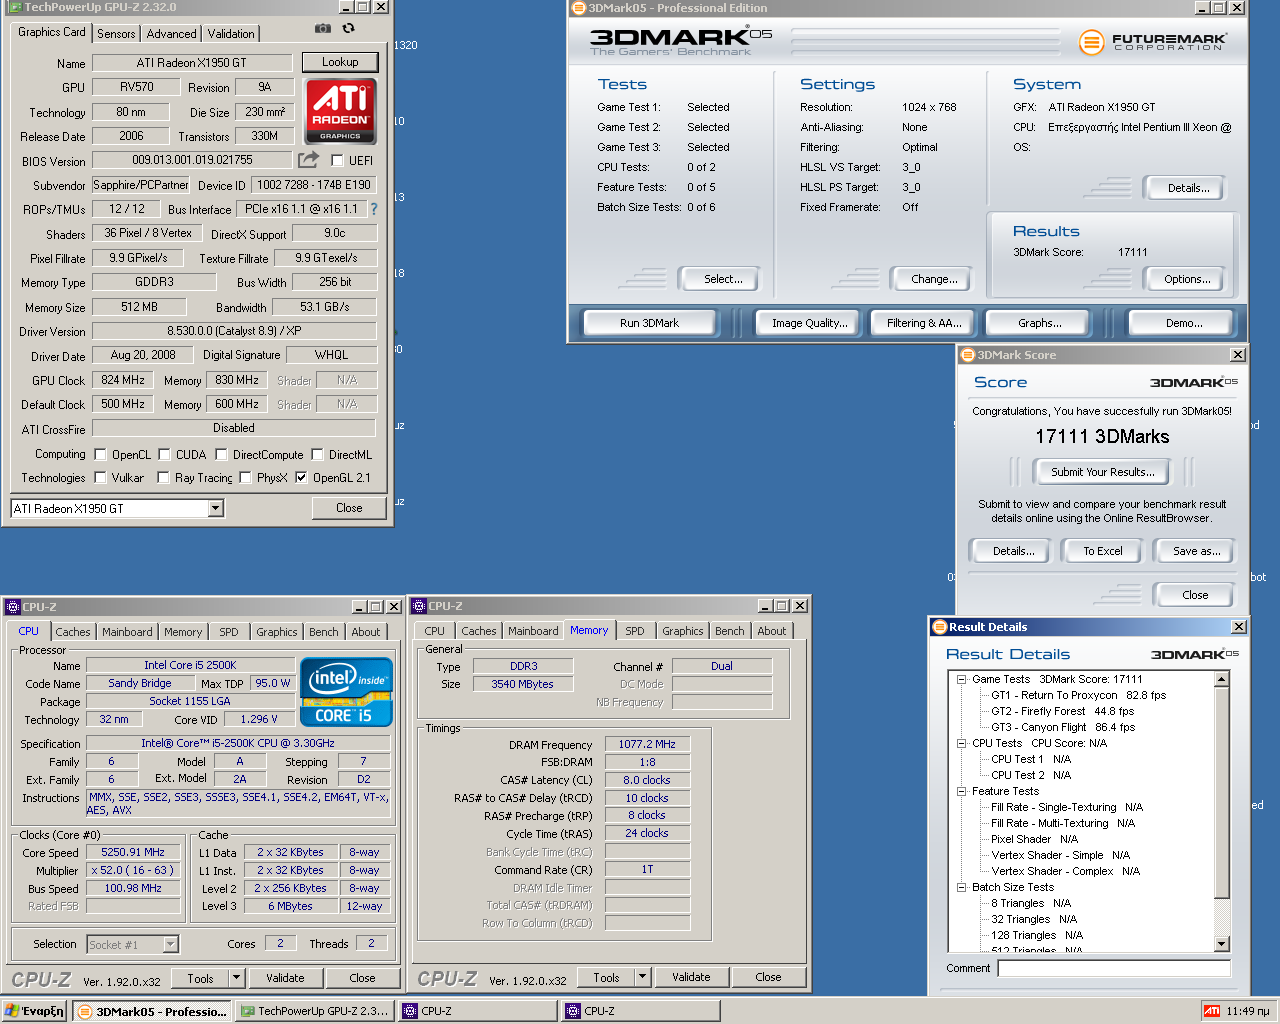Open Tools dropdown arrow in left CPU-Z
This screenshot has width=1280, height=1024.
pos(237,978)
